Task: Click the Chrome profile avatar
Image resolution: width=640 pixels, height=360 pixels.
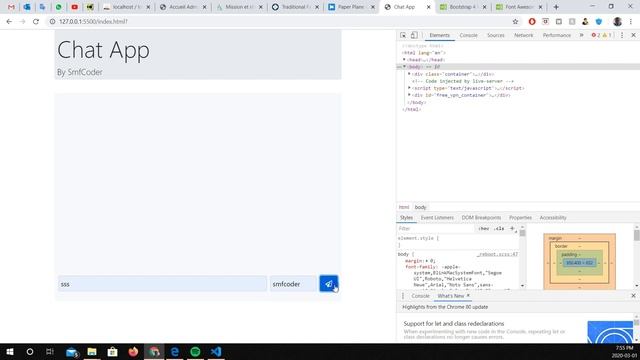Action: [x=618, y=22]
